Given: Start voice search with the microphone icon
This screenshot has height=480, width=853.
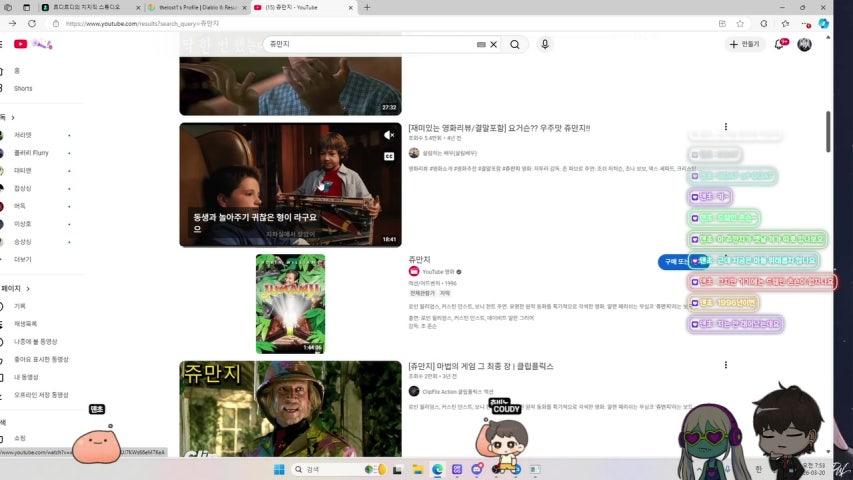Looking at the screenshot, I should click(x=545, y=44).
